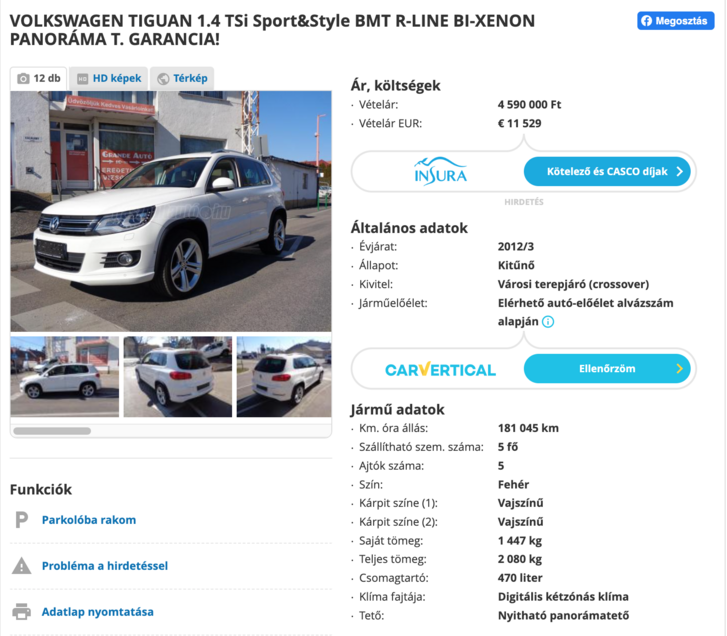Open the 12 db photos tab
This screenshot has height=636, width=727.
click(x=39, y=78)
